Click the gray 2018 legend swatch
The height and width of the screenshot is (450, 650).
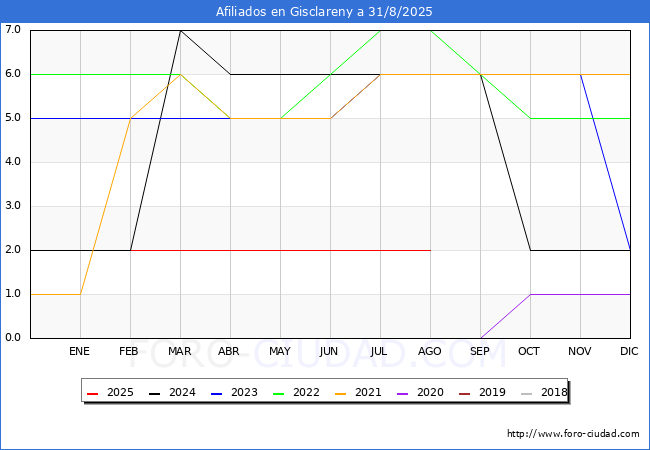point(526,394)
